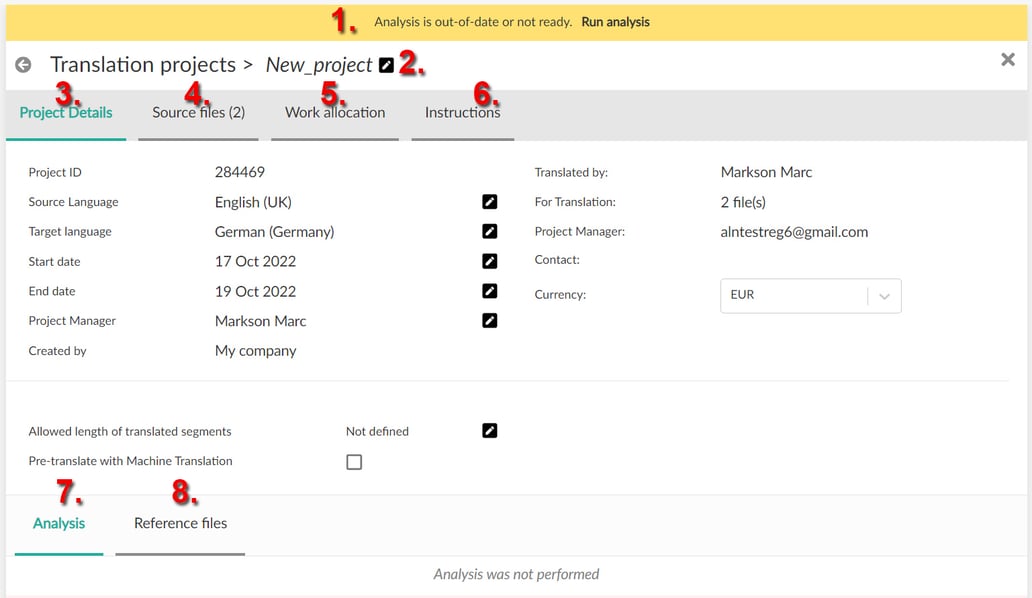
Task: Select the Analysis tab
Action: point(59,524)
